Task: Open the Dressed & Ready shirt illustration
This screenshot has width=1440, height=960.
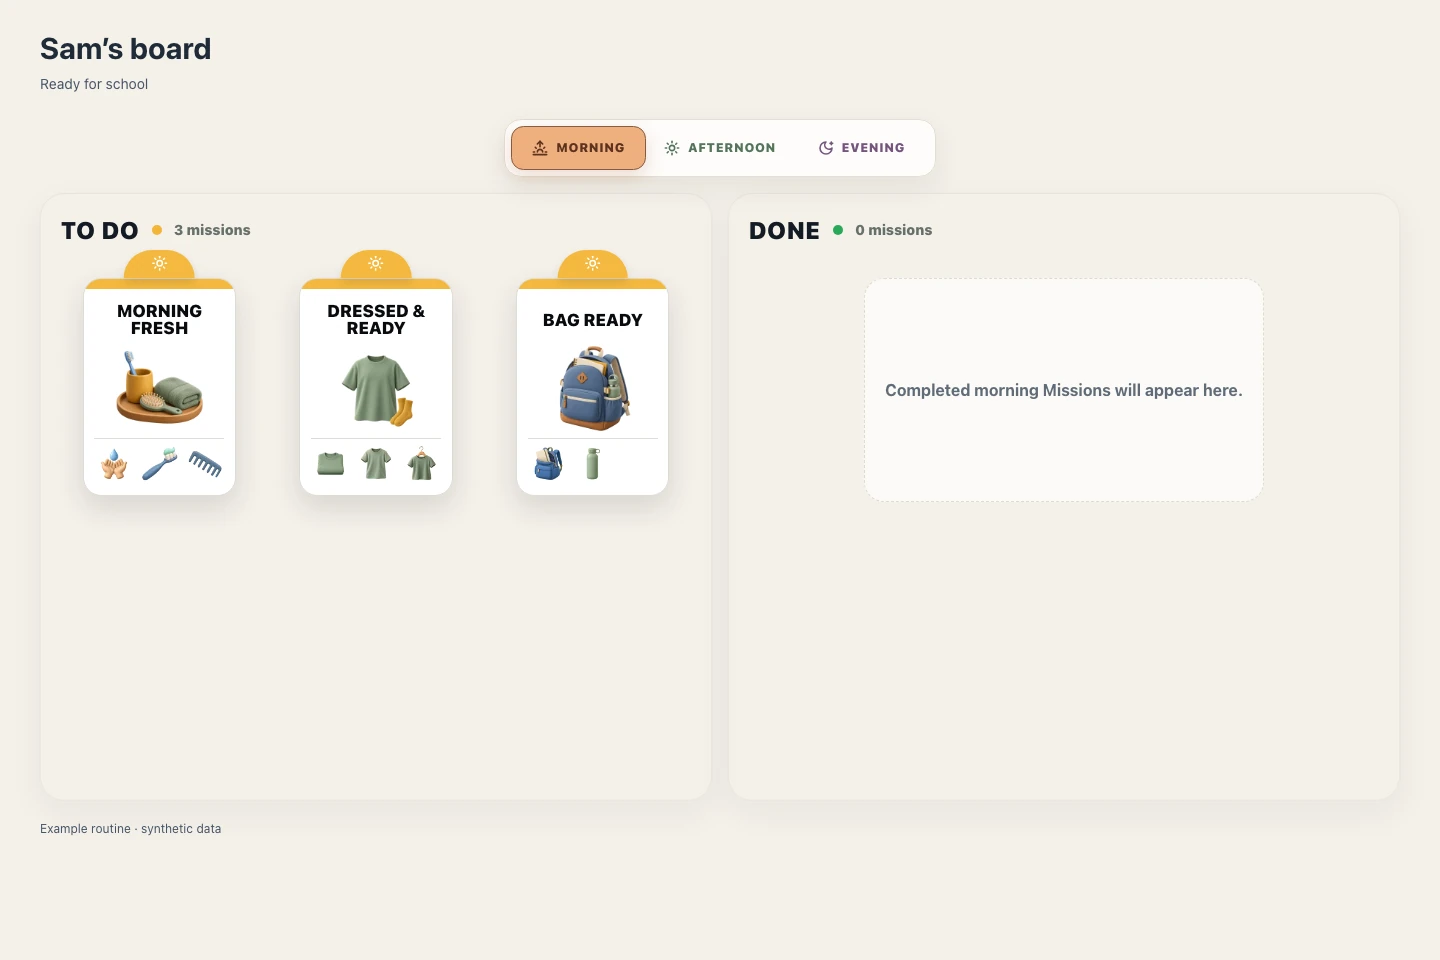Action: (x=377, y=390)
